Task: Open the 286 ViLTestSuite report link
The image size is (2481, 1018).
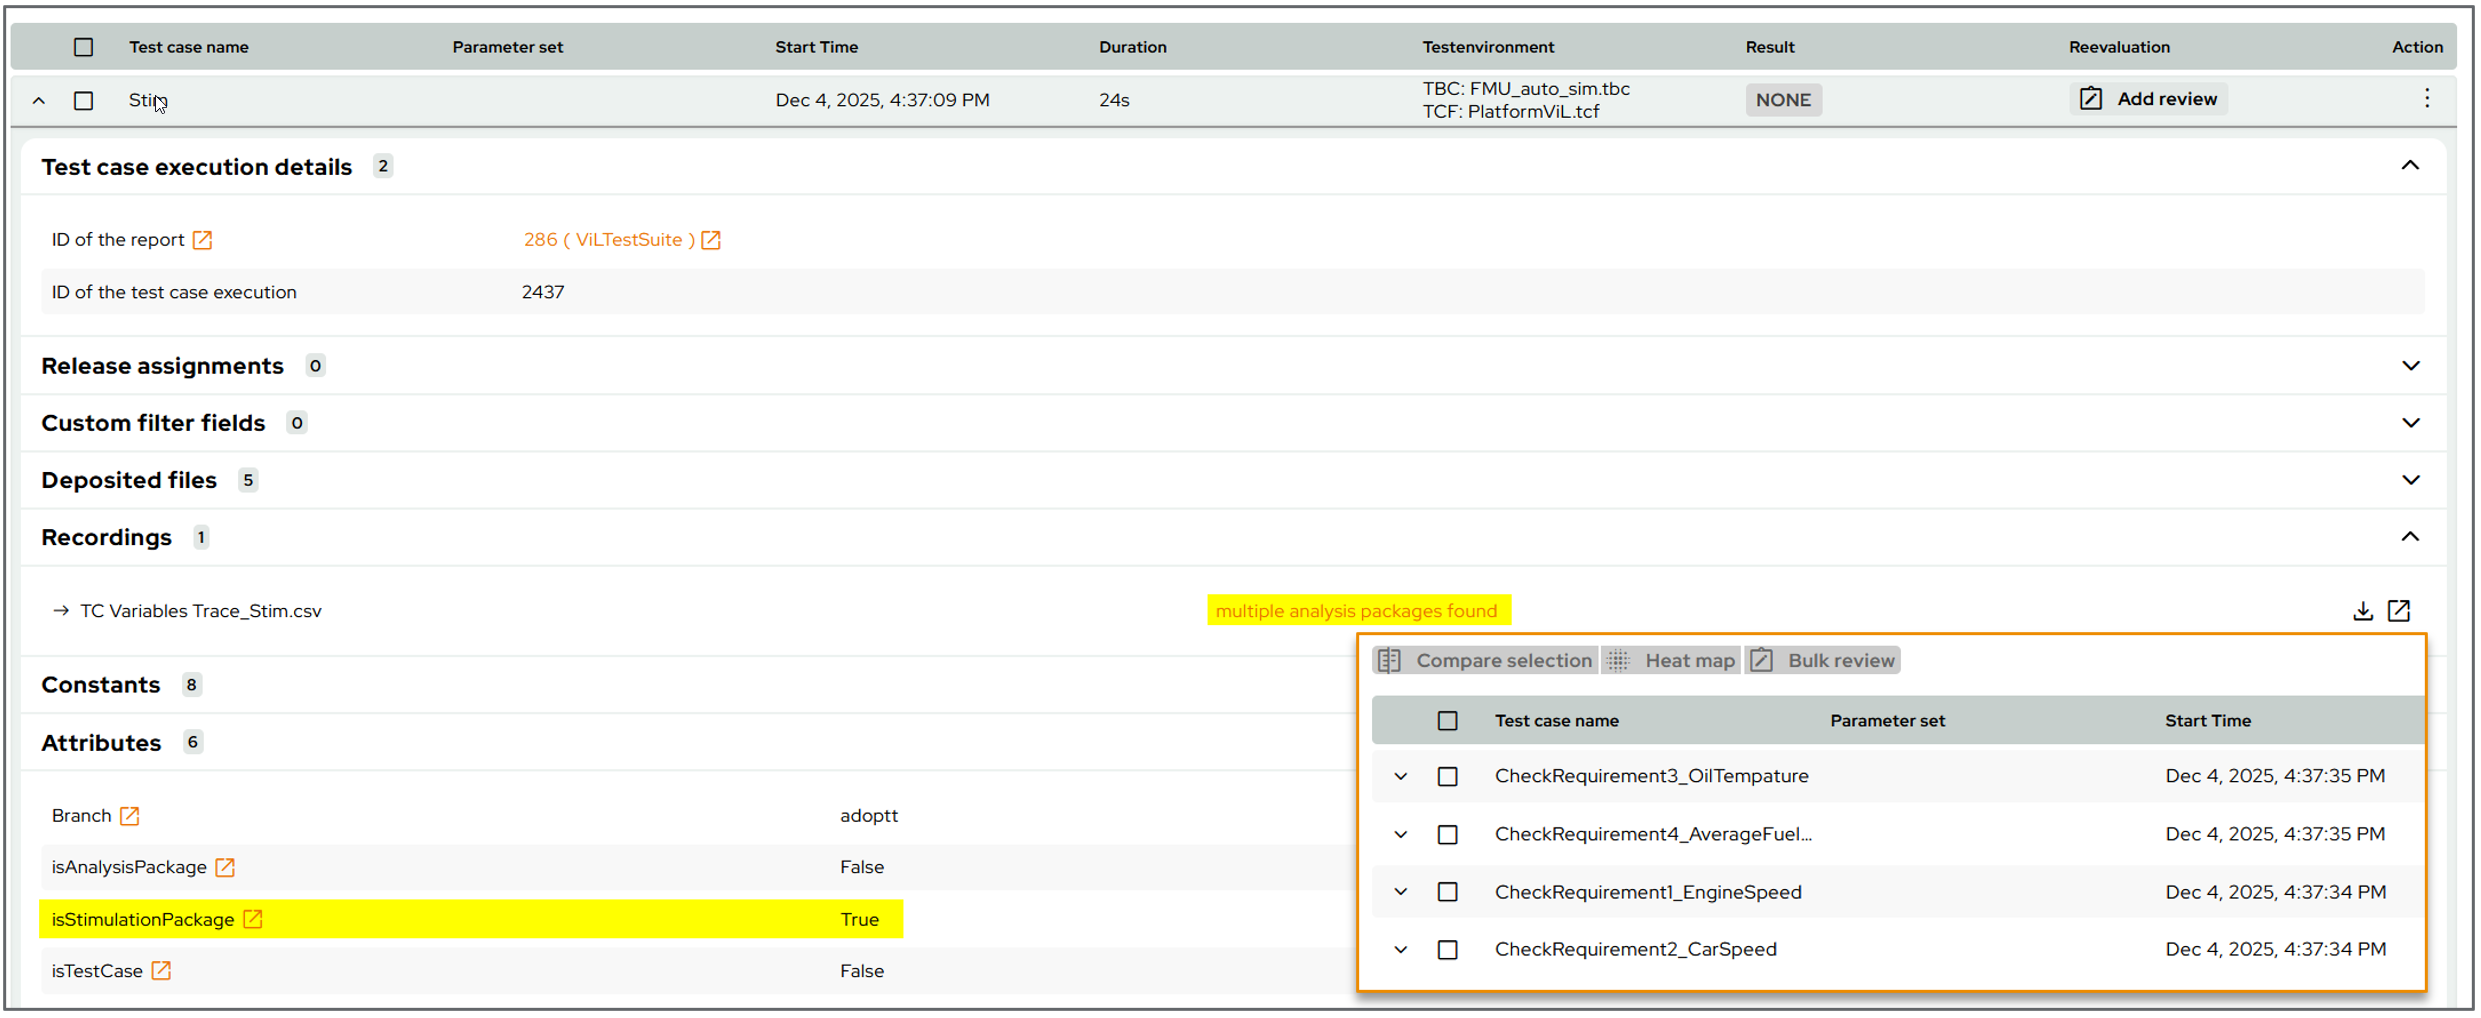Action: tap(609, 239)
